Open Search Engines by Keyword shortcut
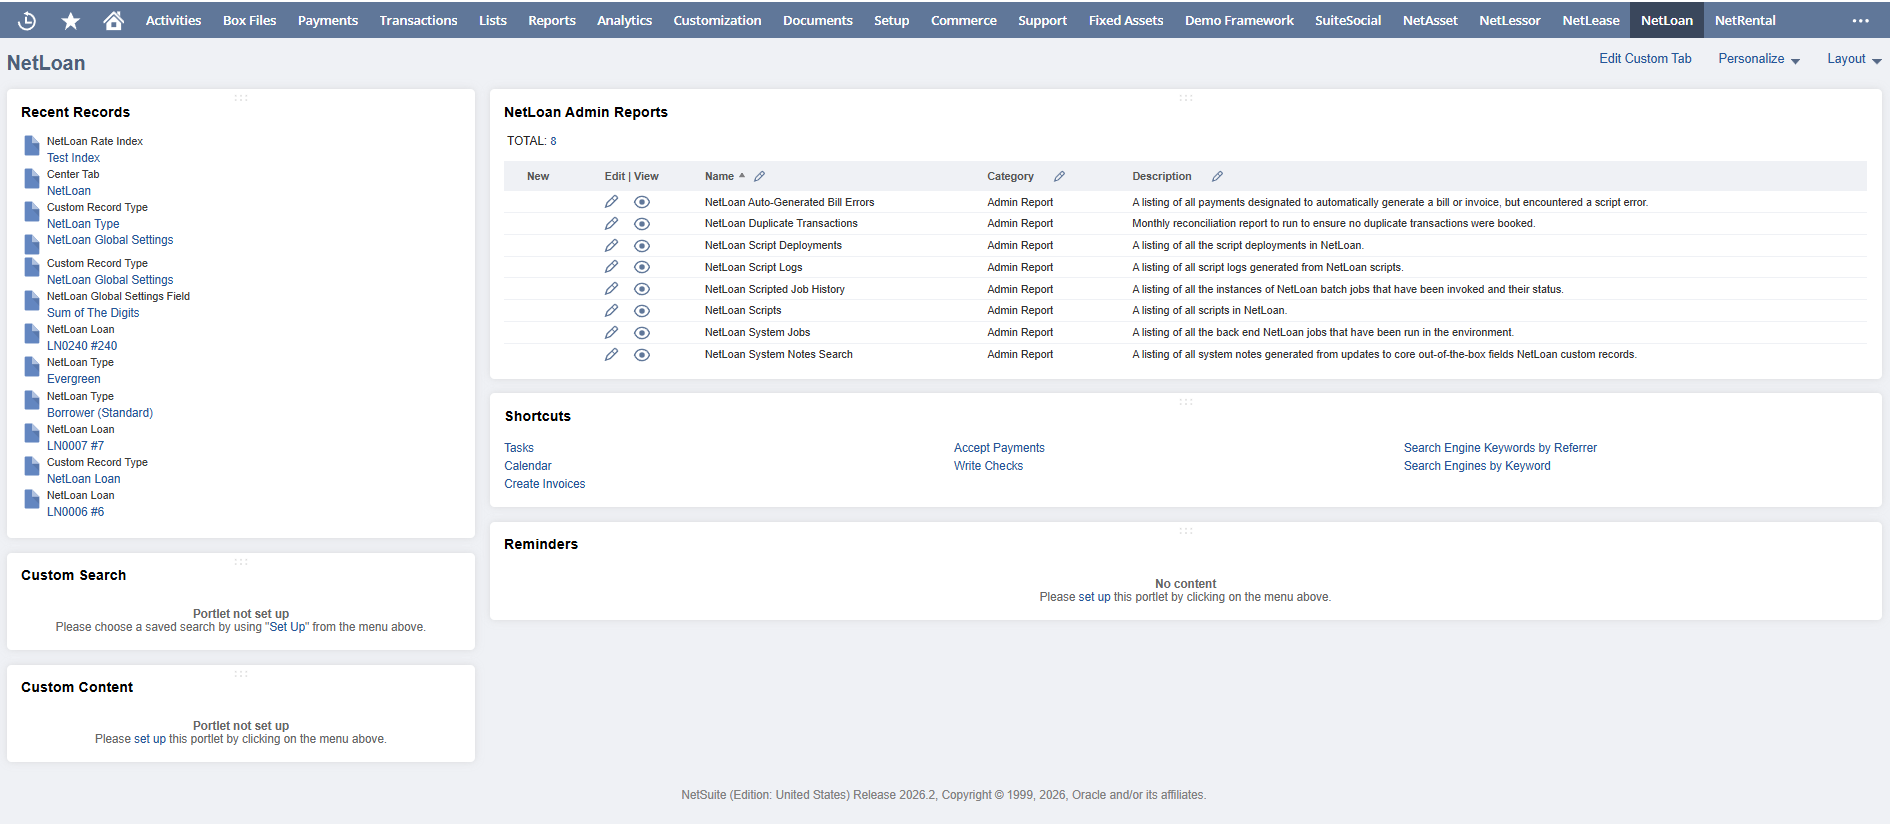1890x824 pixels. click(x=1477, y=466)
